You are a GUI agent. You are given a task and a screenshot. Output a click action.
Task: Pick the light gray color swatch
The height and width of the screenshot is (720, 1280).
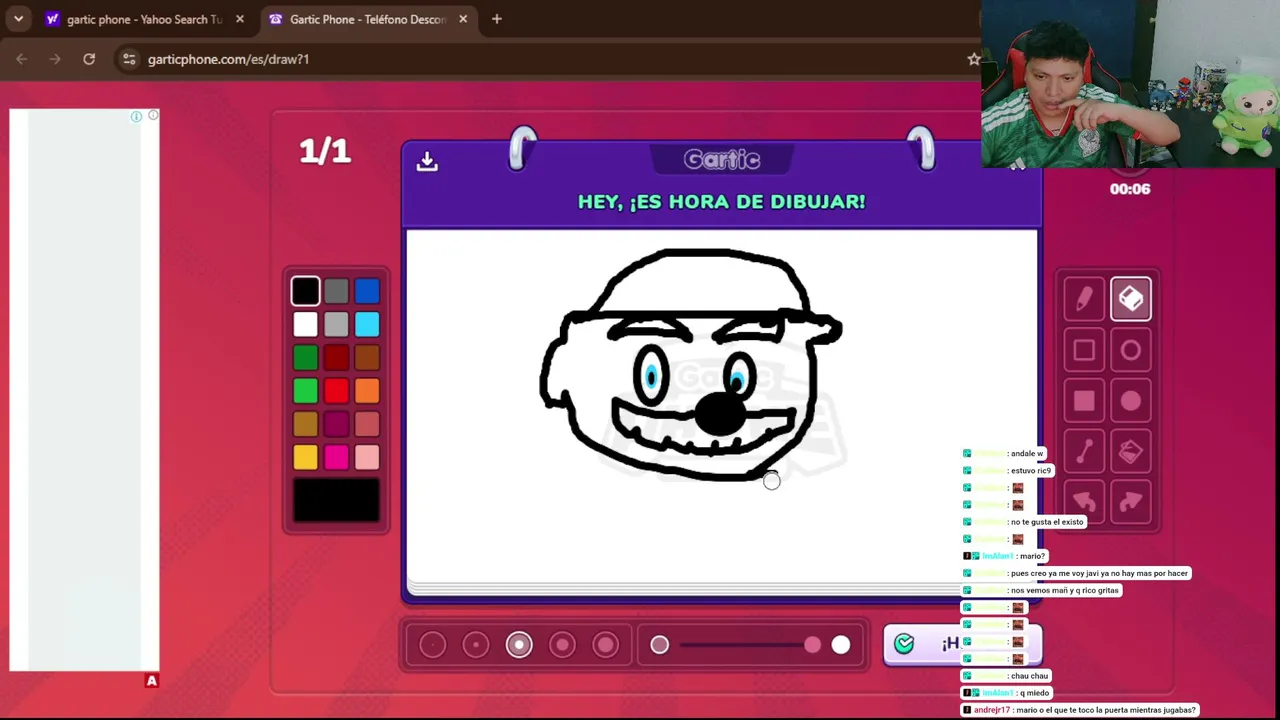(336, 324)
